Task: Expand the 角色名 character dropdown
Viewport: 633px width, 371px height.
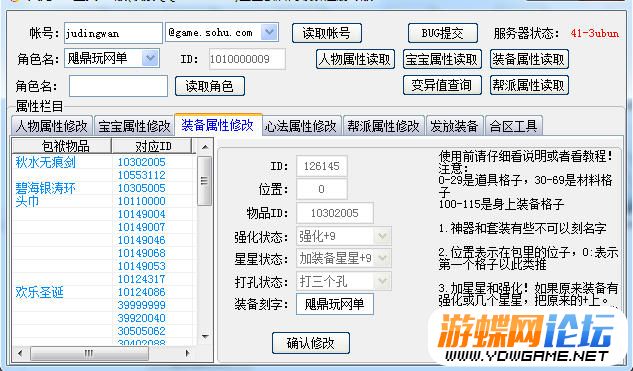Action: (151, 58)
